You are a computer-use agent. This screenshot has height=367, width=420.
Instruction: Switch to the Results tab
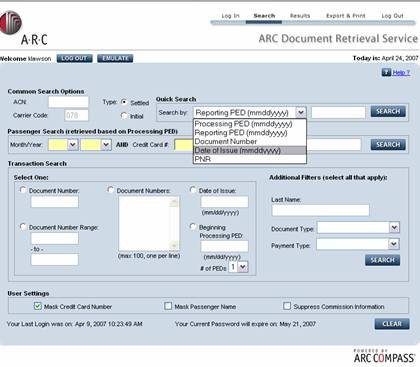point(300,16)
